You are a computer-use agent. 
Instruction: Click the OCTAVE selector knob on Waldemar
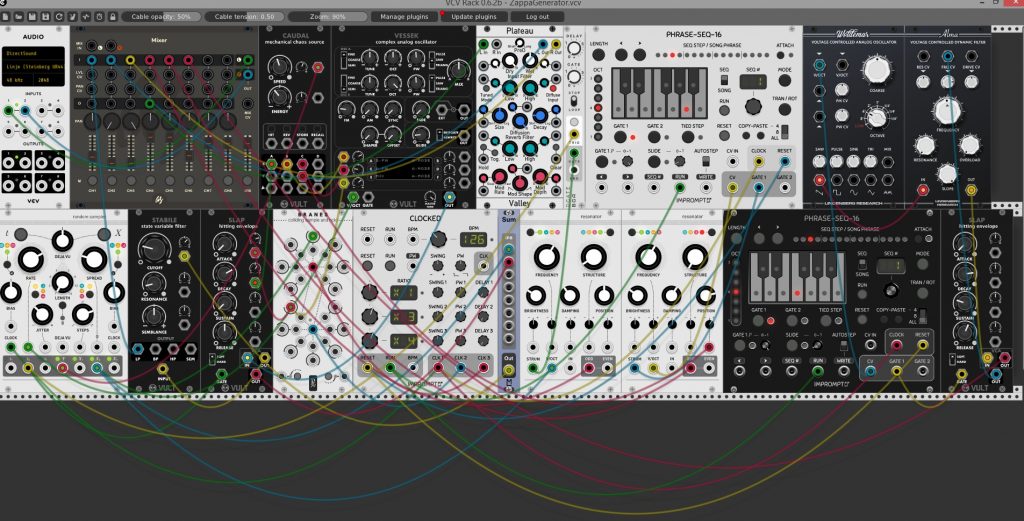click(876, 118)
